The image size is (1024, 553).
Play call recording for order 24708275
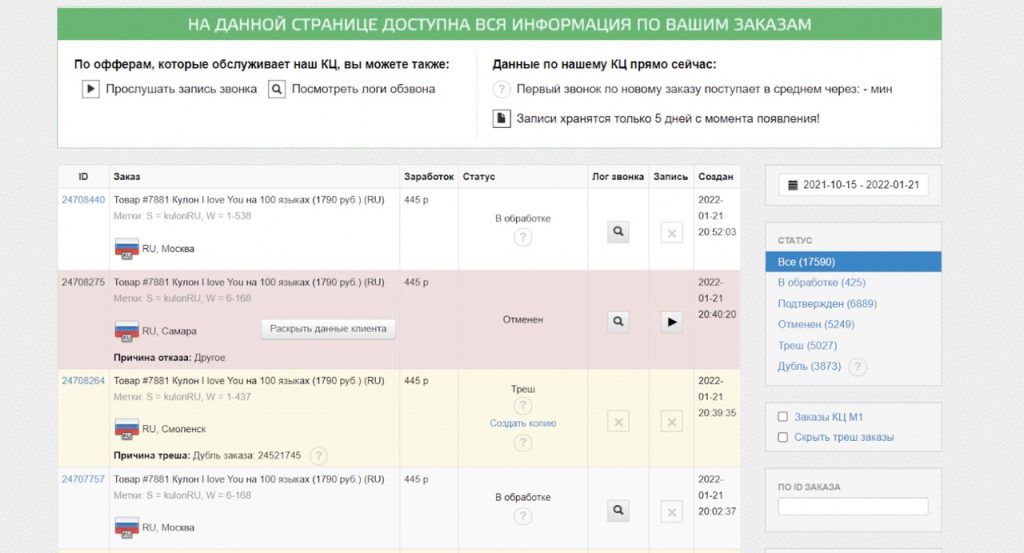671,322
